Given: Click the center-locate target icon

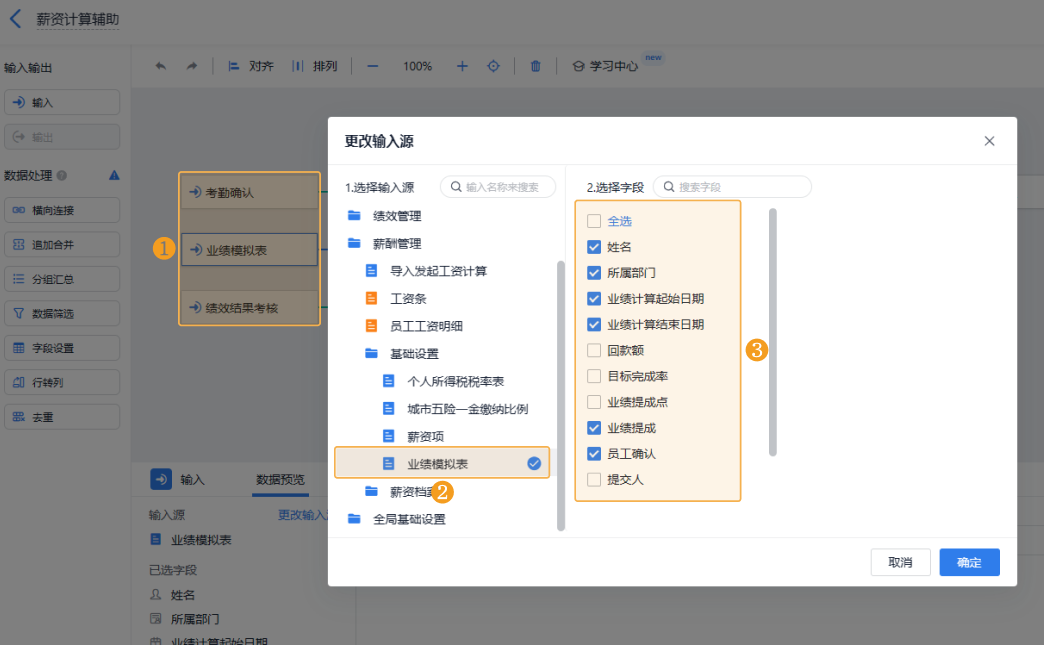Looking at the screenshot, I should (x=493, y=66).
